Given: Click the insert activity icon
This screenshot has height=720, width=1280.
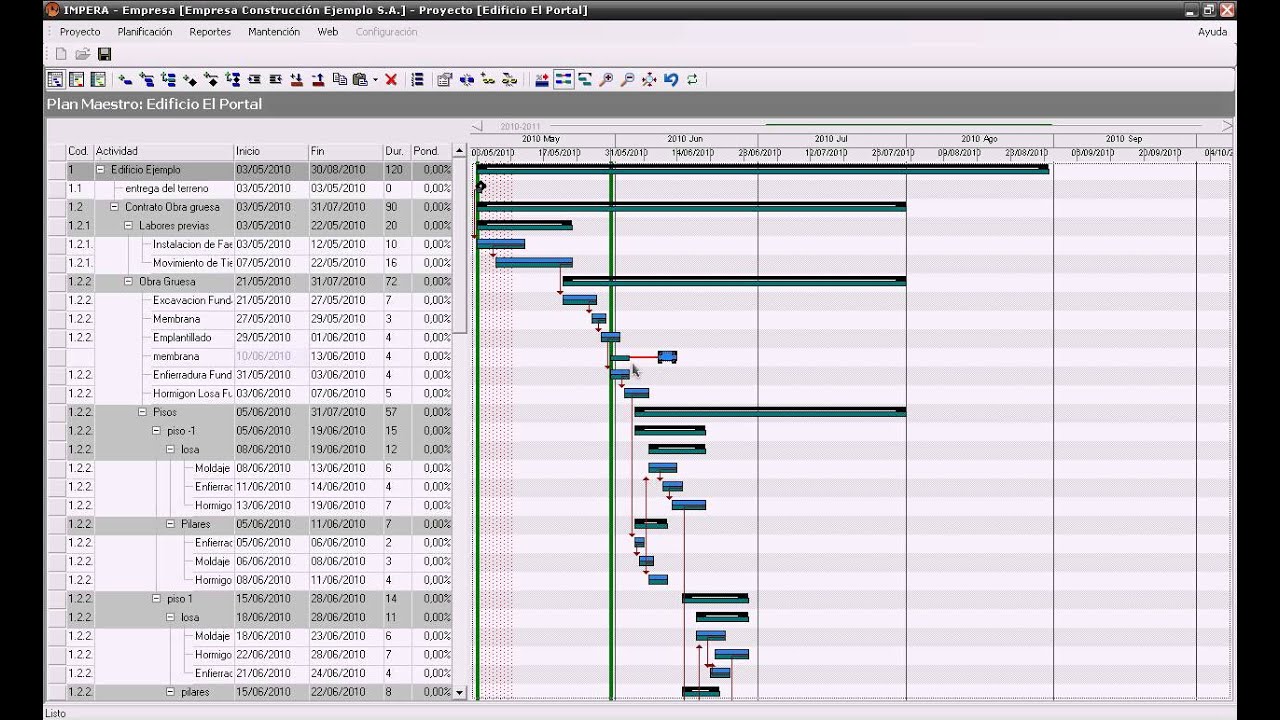Looking at the screenshot, I should click(x=125, y=80).
